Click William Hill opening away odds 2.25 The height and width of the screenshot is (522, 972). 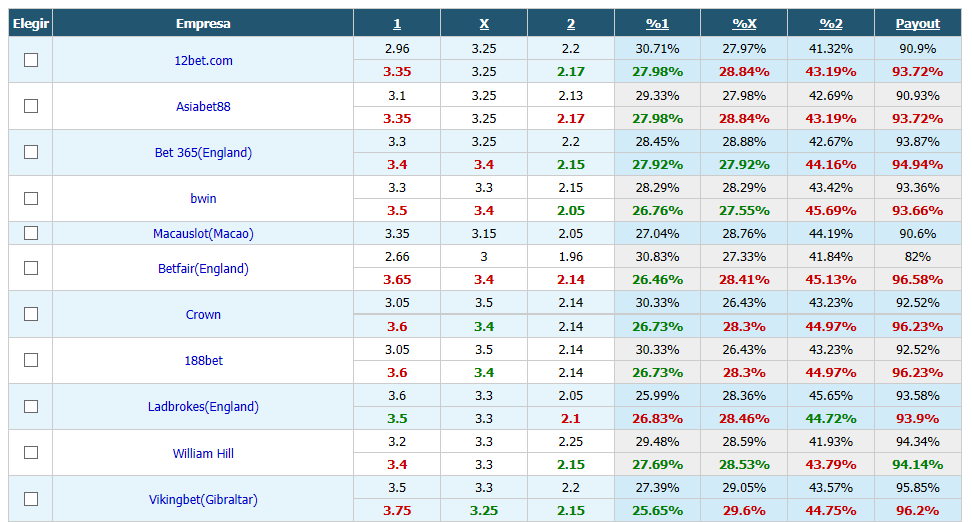point(571,441)
